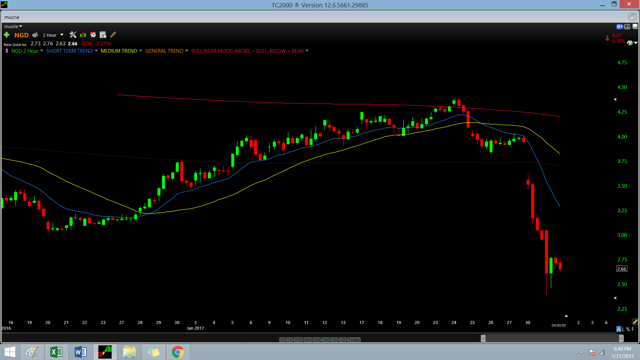This screenshot has width=640, height=360.
Task: Click the color wheel icon at top right
Action: tap(630, 43)
